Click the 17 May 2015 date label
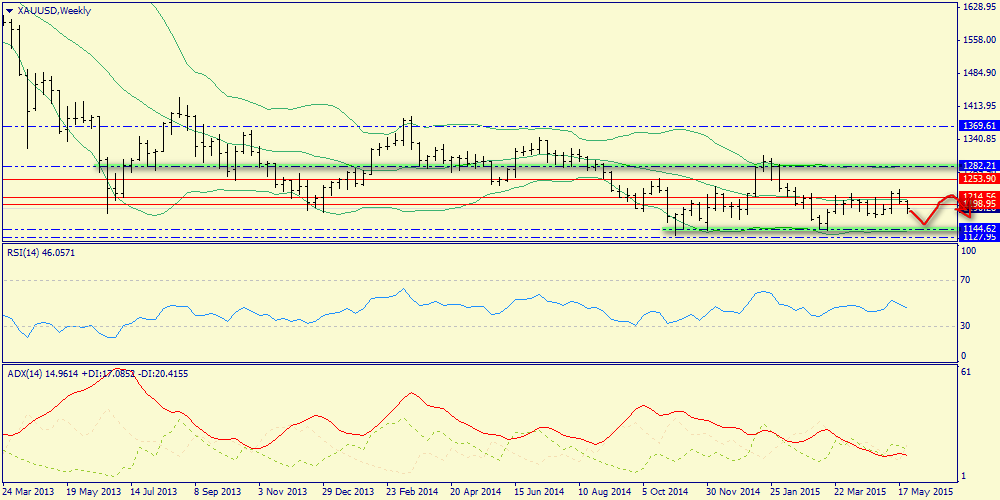Image resolution: width=1000 pixels, height=500 pixels. (924, 492)
